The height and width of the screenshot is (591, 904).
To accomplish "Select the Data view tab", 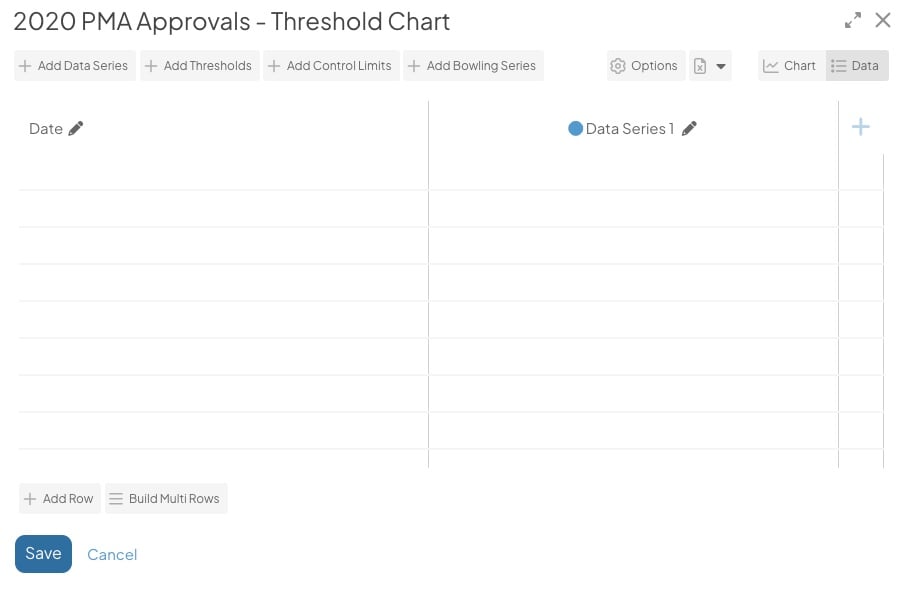I will point(855,65).
